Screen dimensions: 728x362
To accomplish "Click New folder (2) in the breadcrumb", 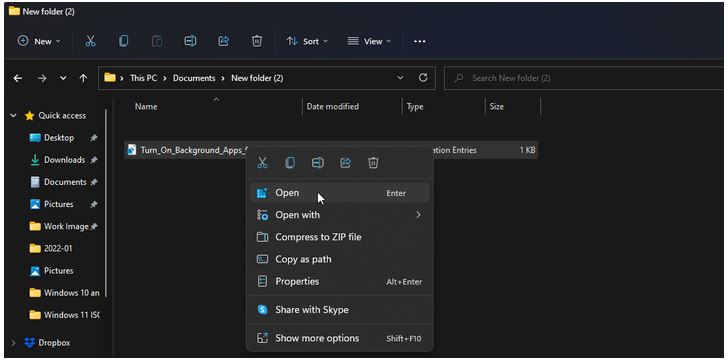I will (257, 78).
